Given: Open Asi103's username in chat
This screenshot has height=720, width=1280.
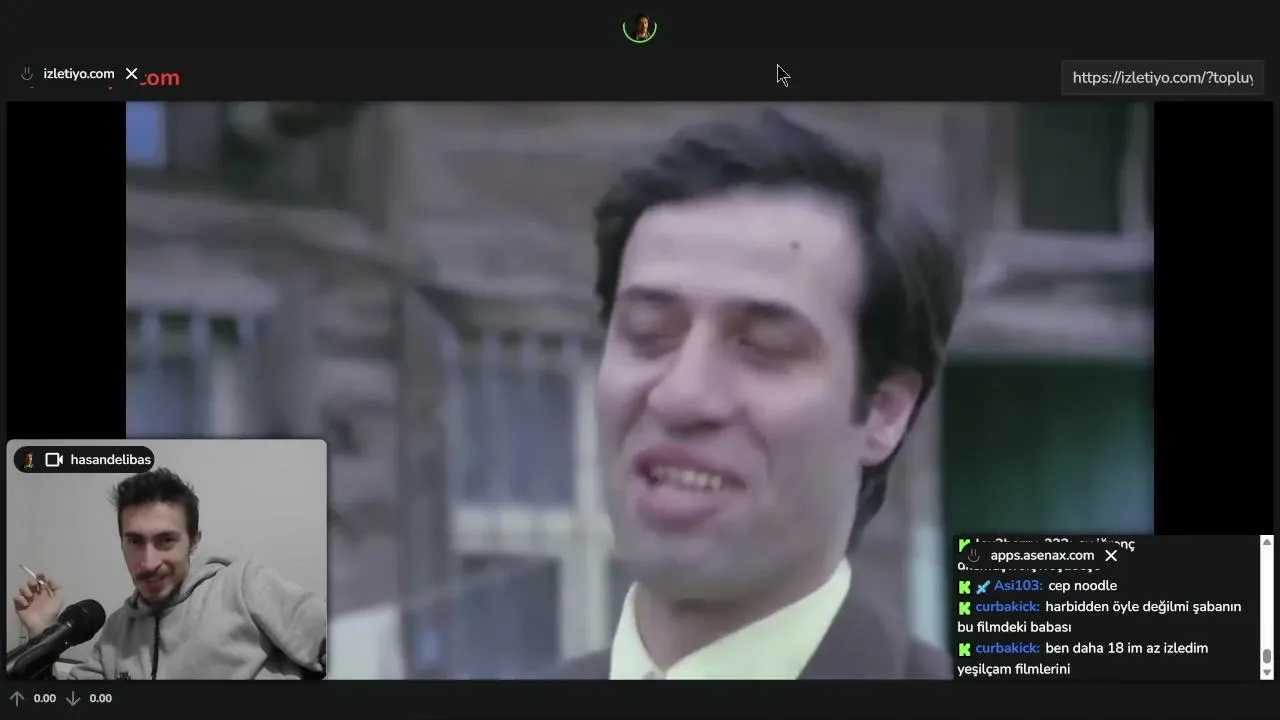Looking at the screenshot, I should 1018,586.
